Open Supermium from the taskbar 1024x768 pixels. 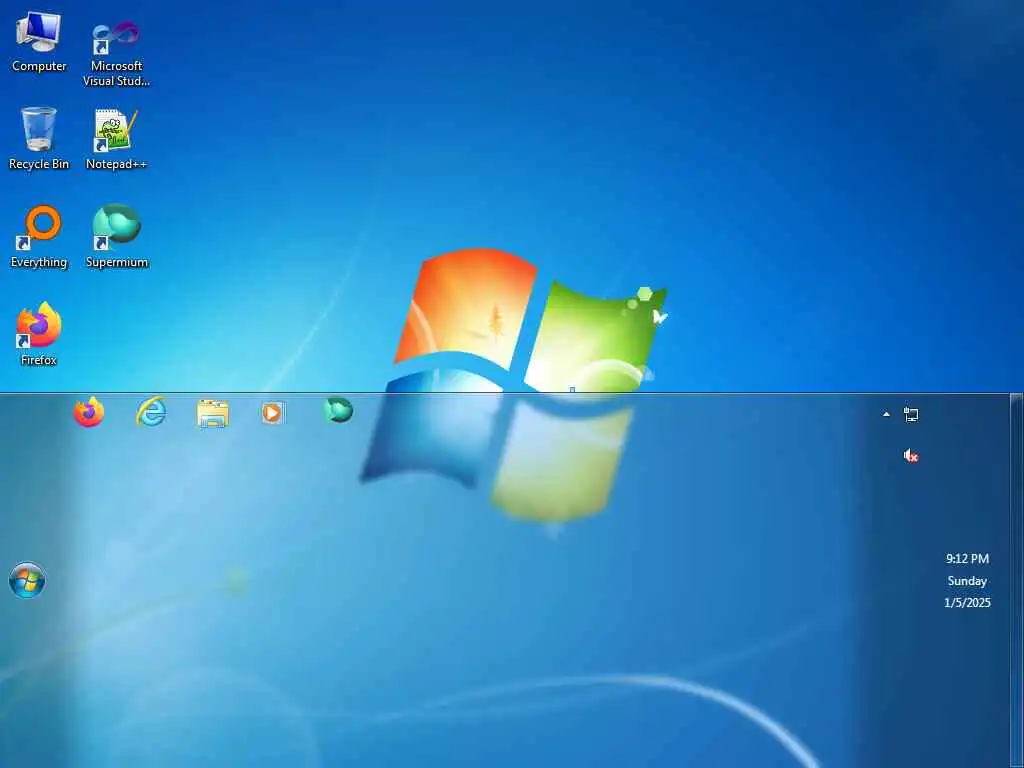point(338,410)
